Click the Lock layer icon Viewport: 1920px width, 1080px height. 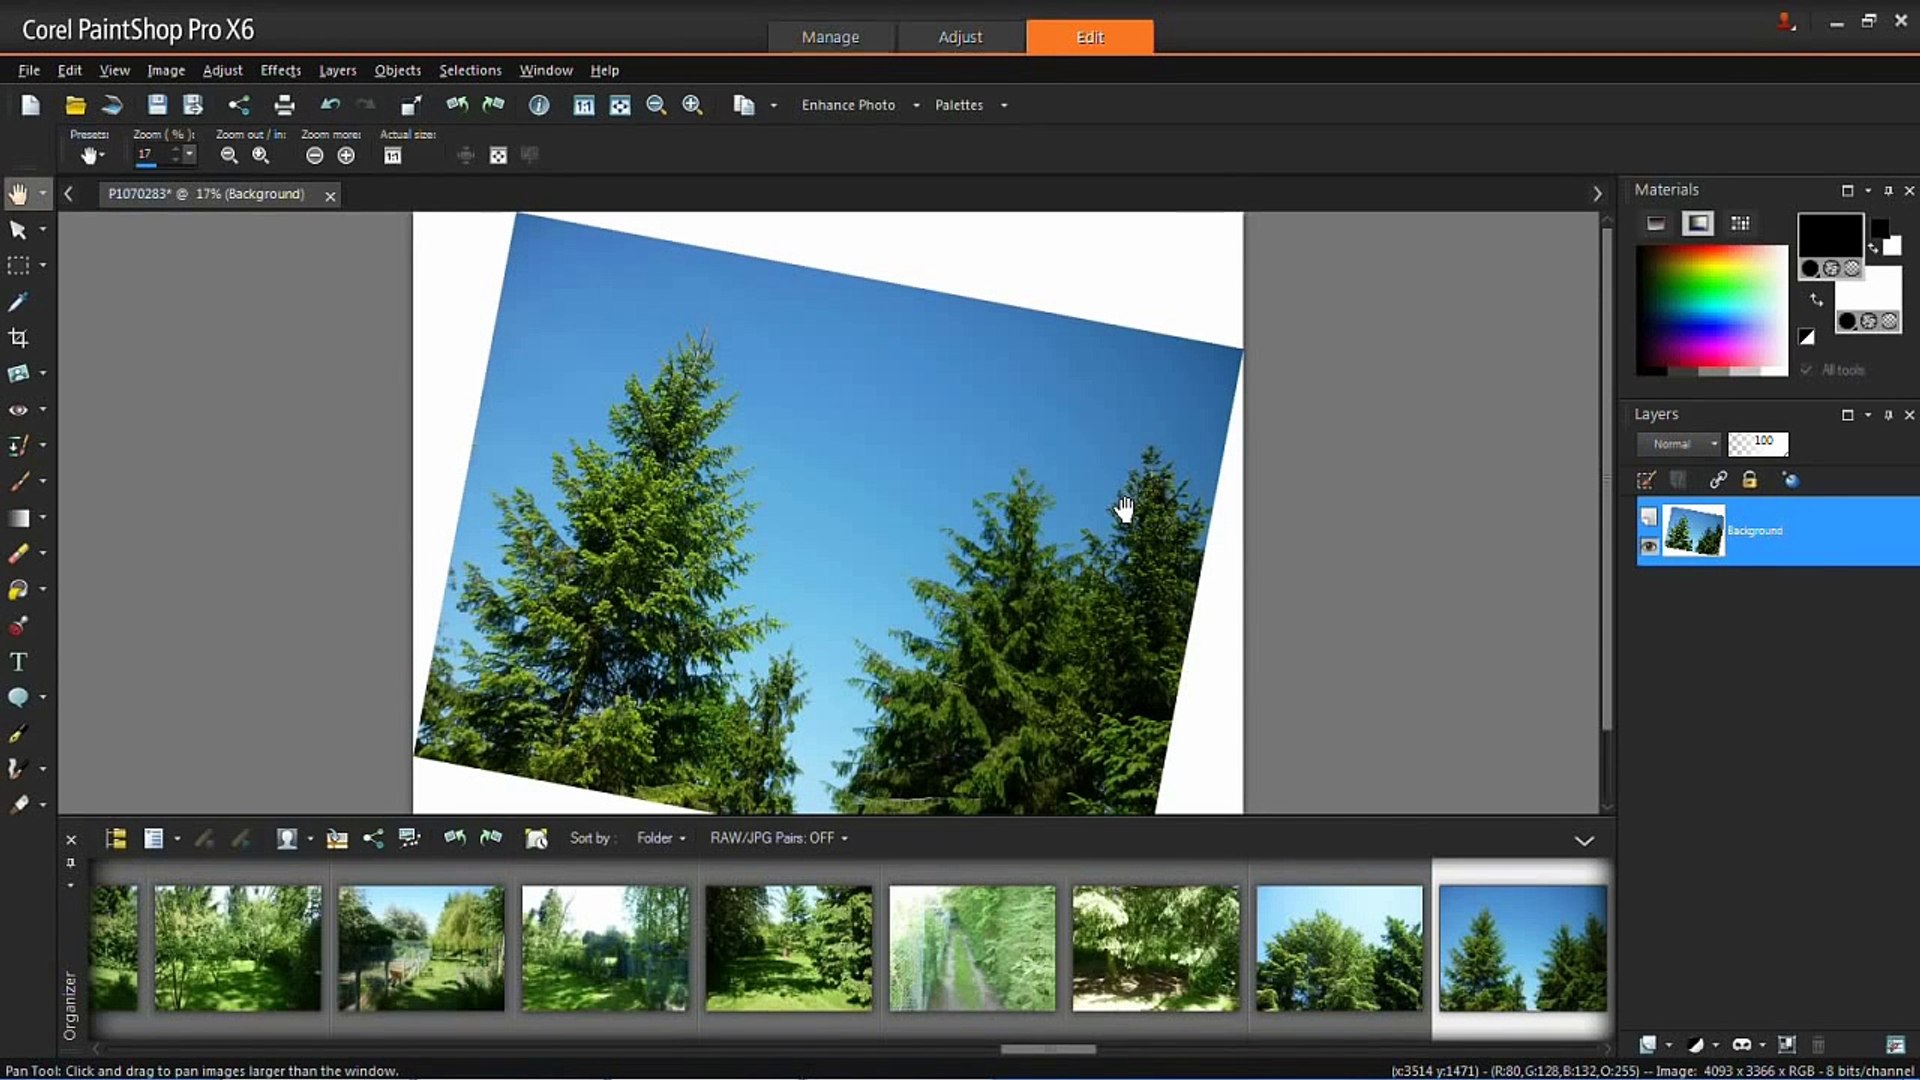(1749, 480)
